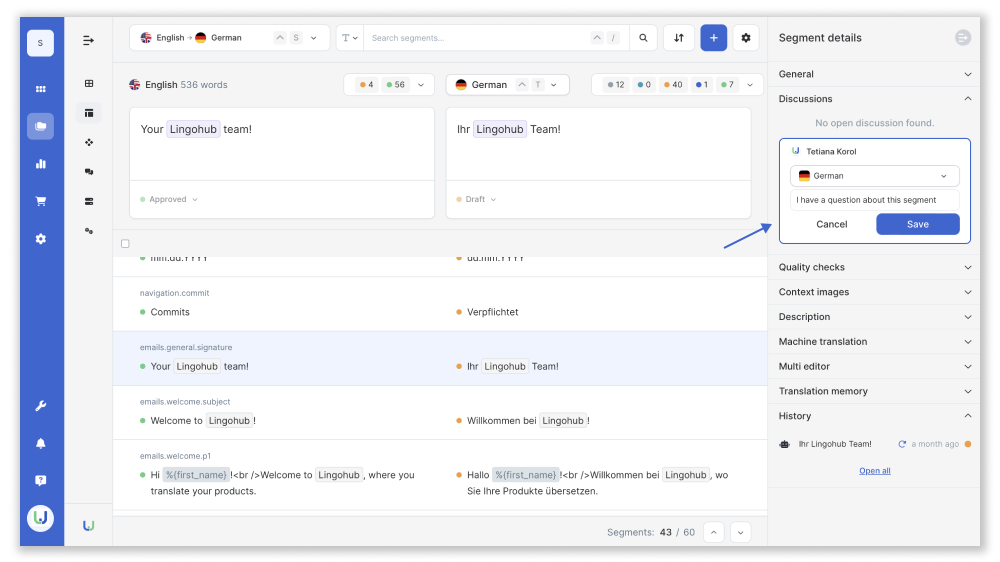Expand the Description section

[874, 317]
